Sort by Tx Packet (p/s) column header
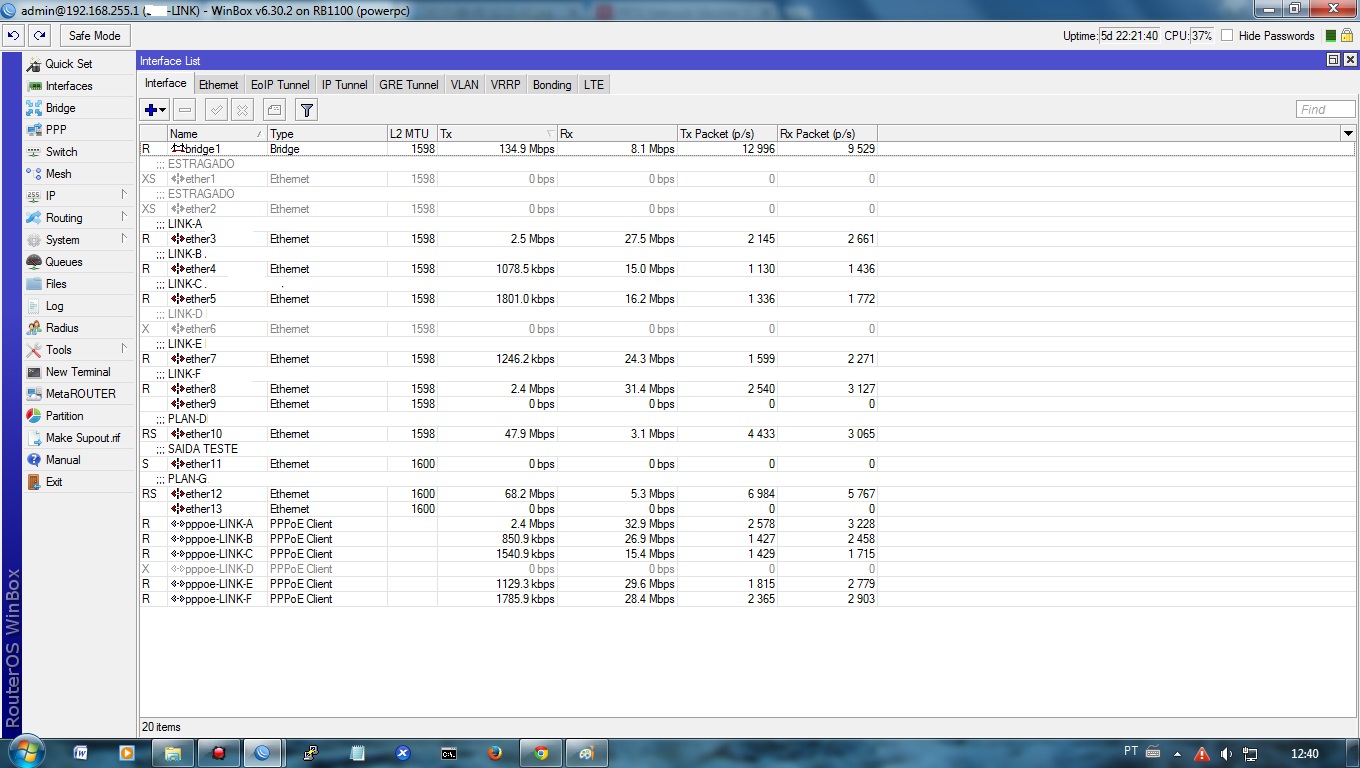 pos(727,134)
